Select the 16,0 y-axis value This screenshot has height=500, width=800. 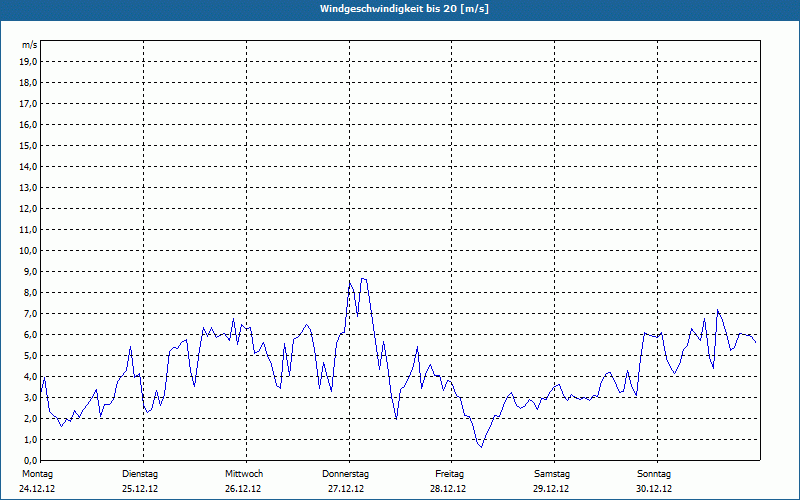tap(28, 124)
